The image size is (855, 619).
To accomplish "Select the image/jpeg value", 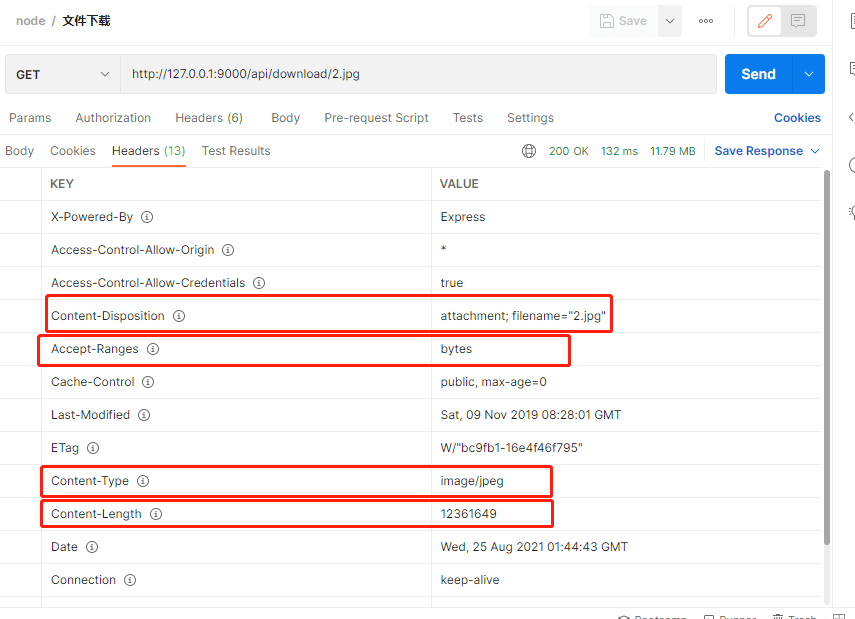I will point(472,481).
